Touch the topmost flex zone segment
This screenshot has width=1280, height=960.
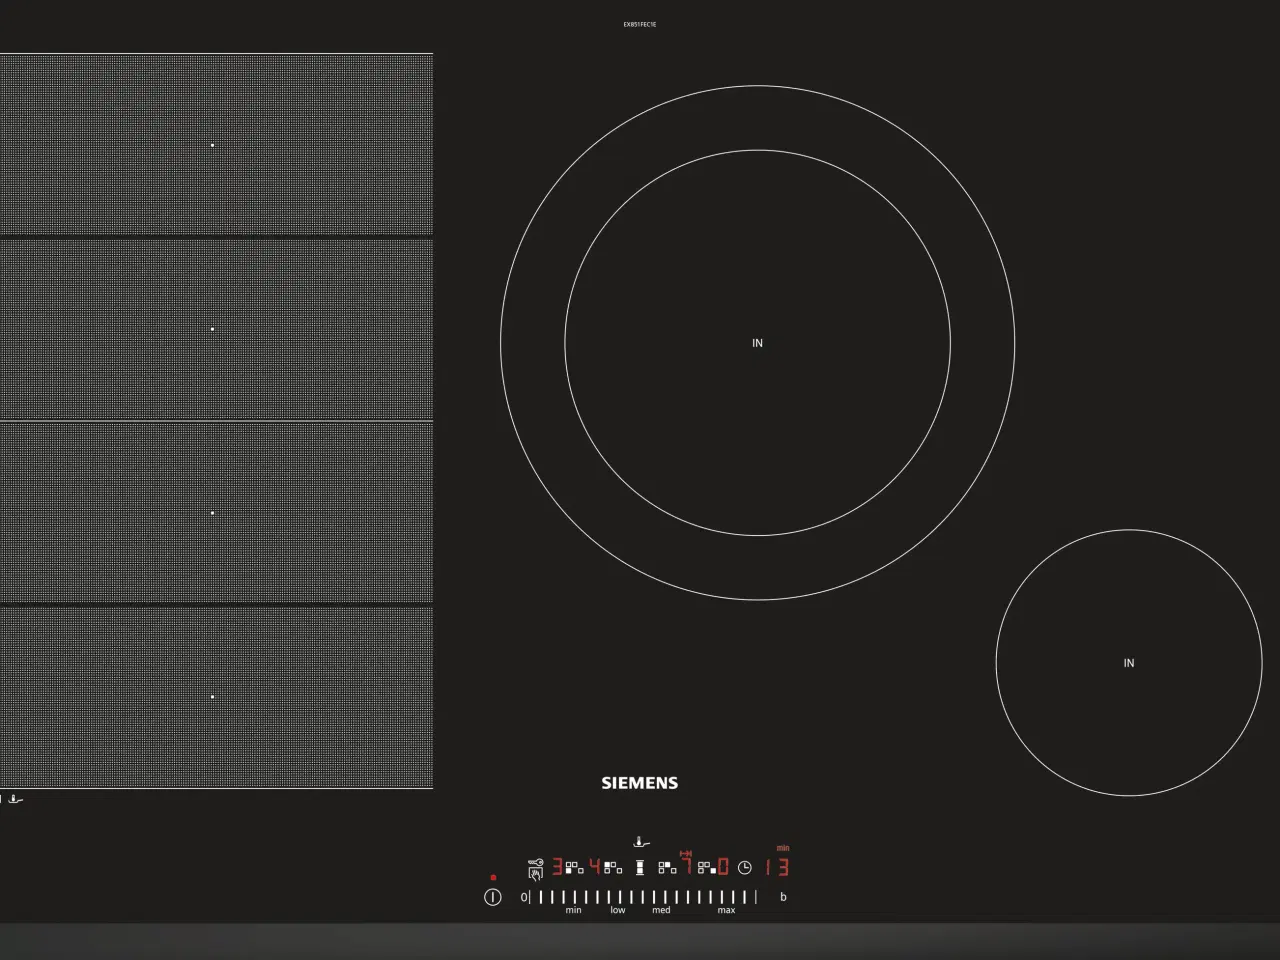[212, 145]
